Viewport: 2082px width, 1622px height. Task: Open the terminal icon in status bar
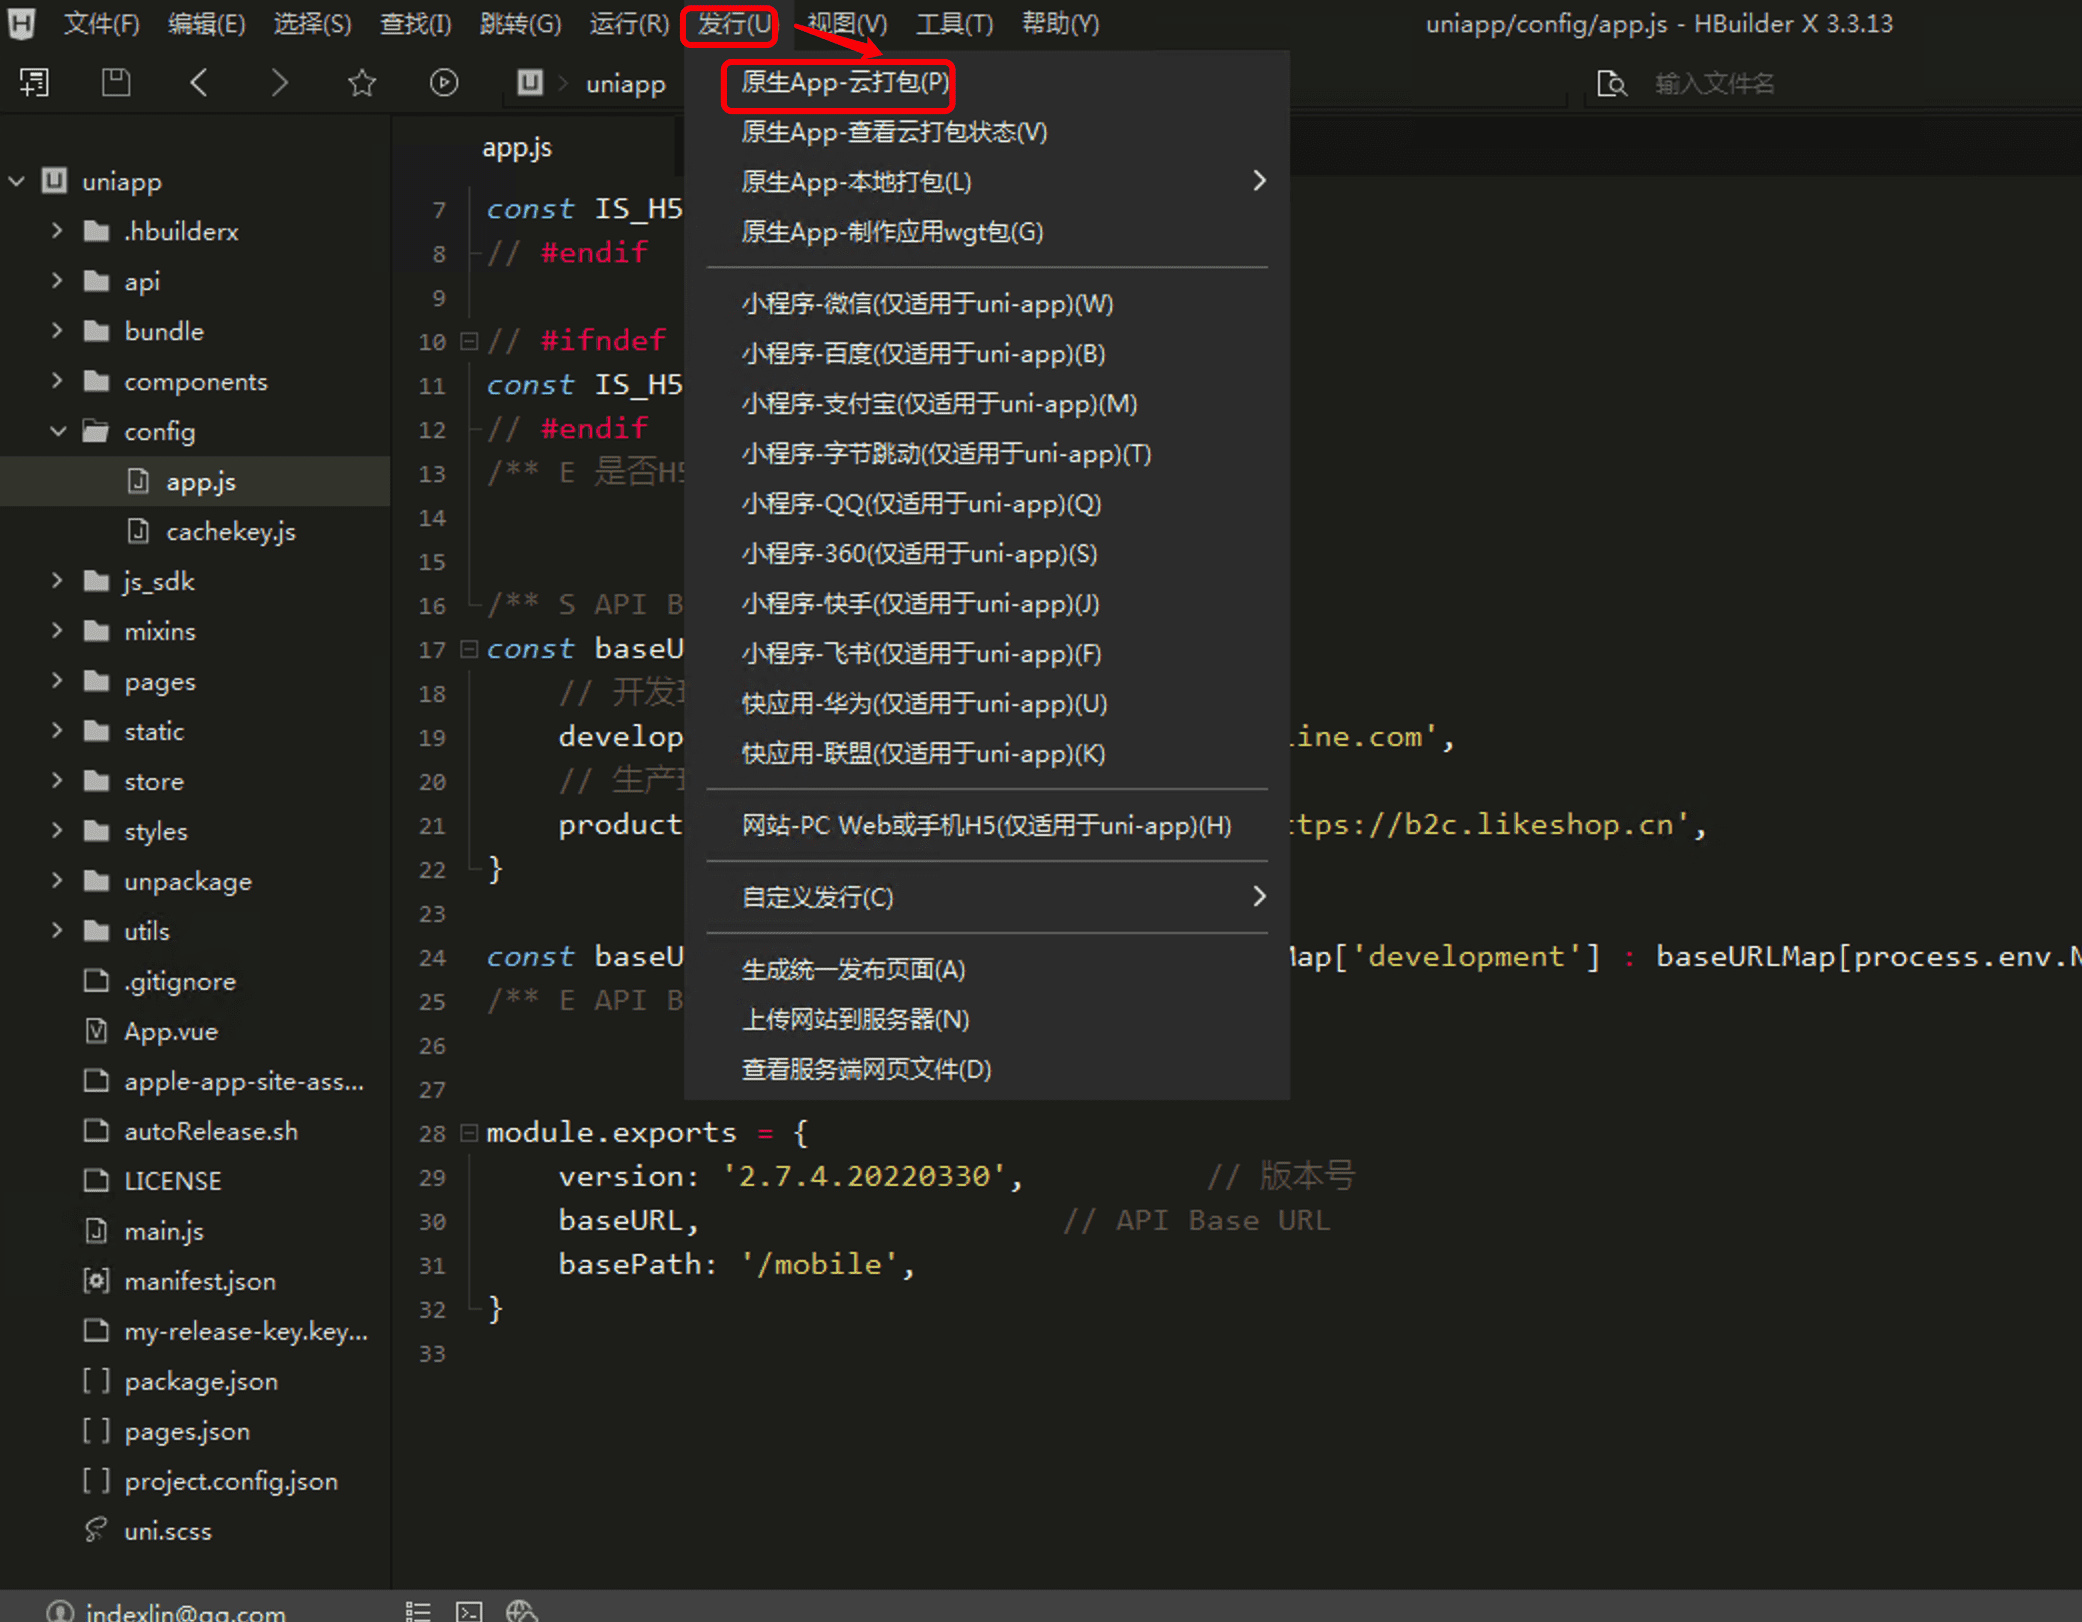tap(469, 1611)
